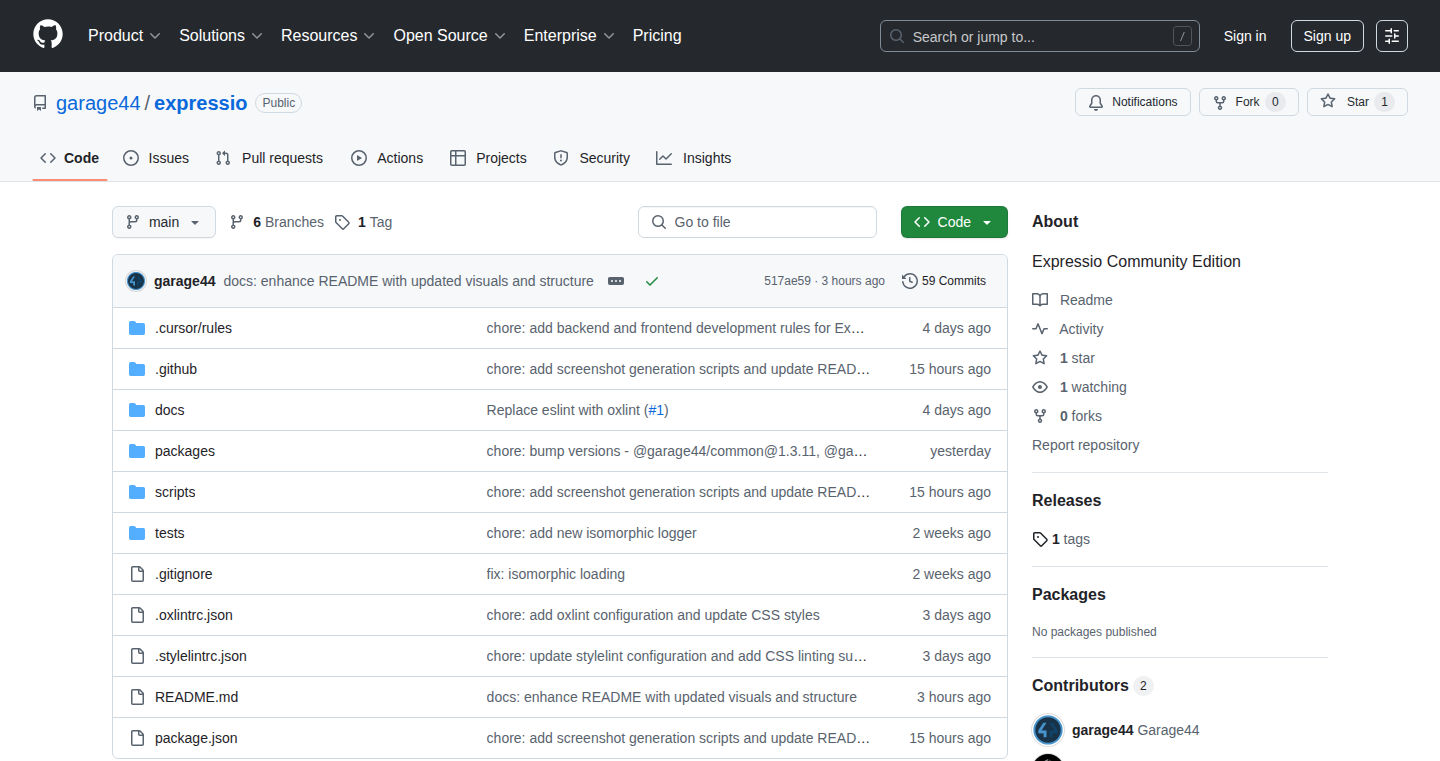Screen dimensions: 1440x761
Task: Open "fix: isomorphic loading" commit message
Action: point(556,574)
